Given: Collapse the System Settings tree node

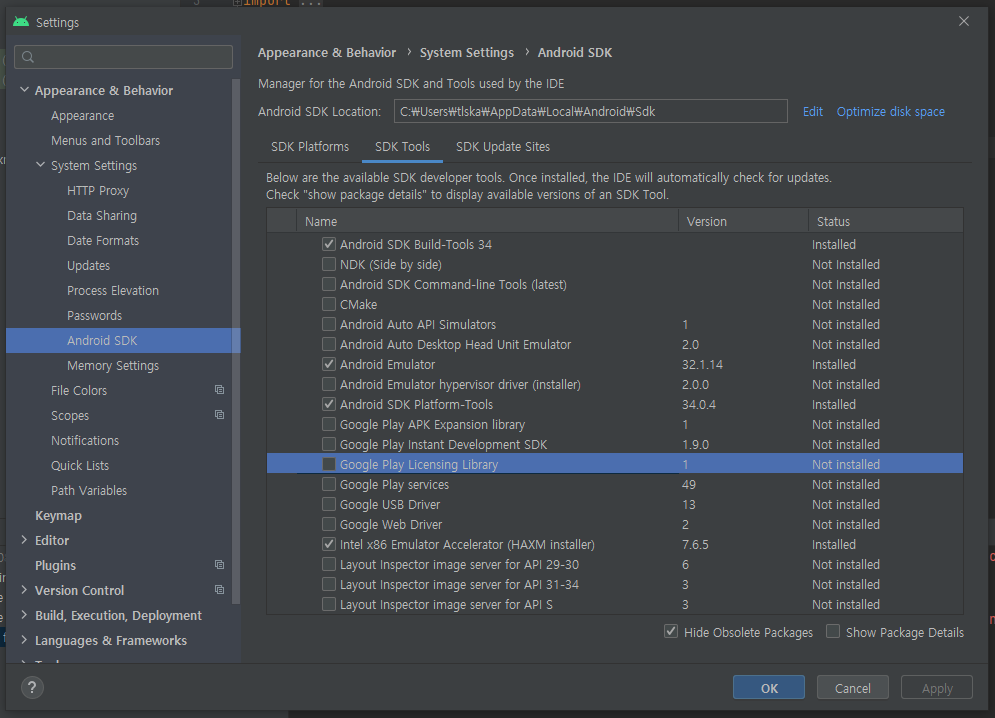Looking at the screenshot, I should pyautogui.click(x=41, y=165).
